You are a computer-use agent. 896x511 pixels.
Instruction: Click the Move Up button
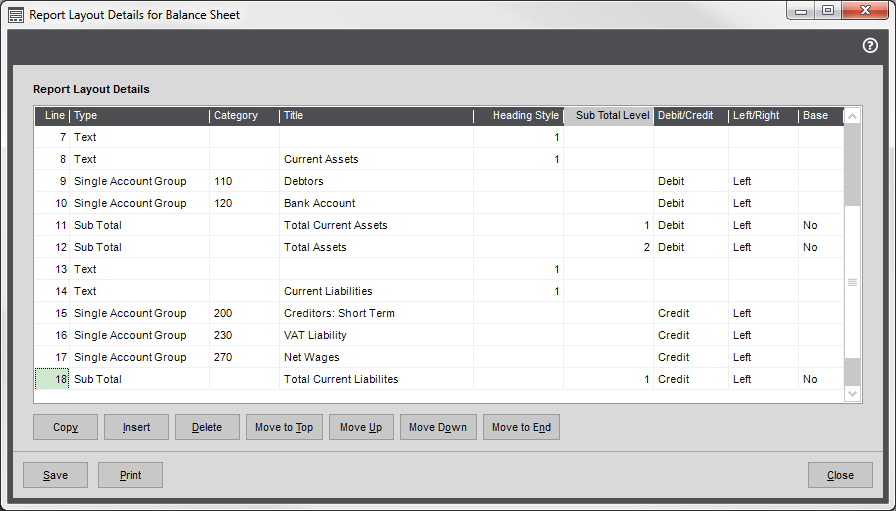coord(361,427)
